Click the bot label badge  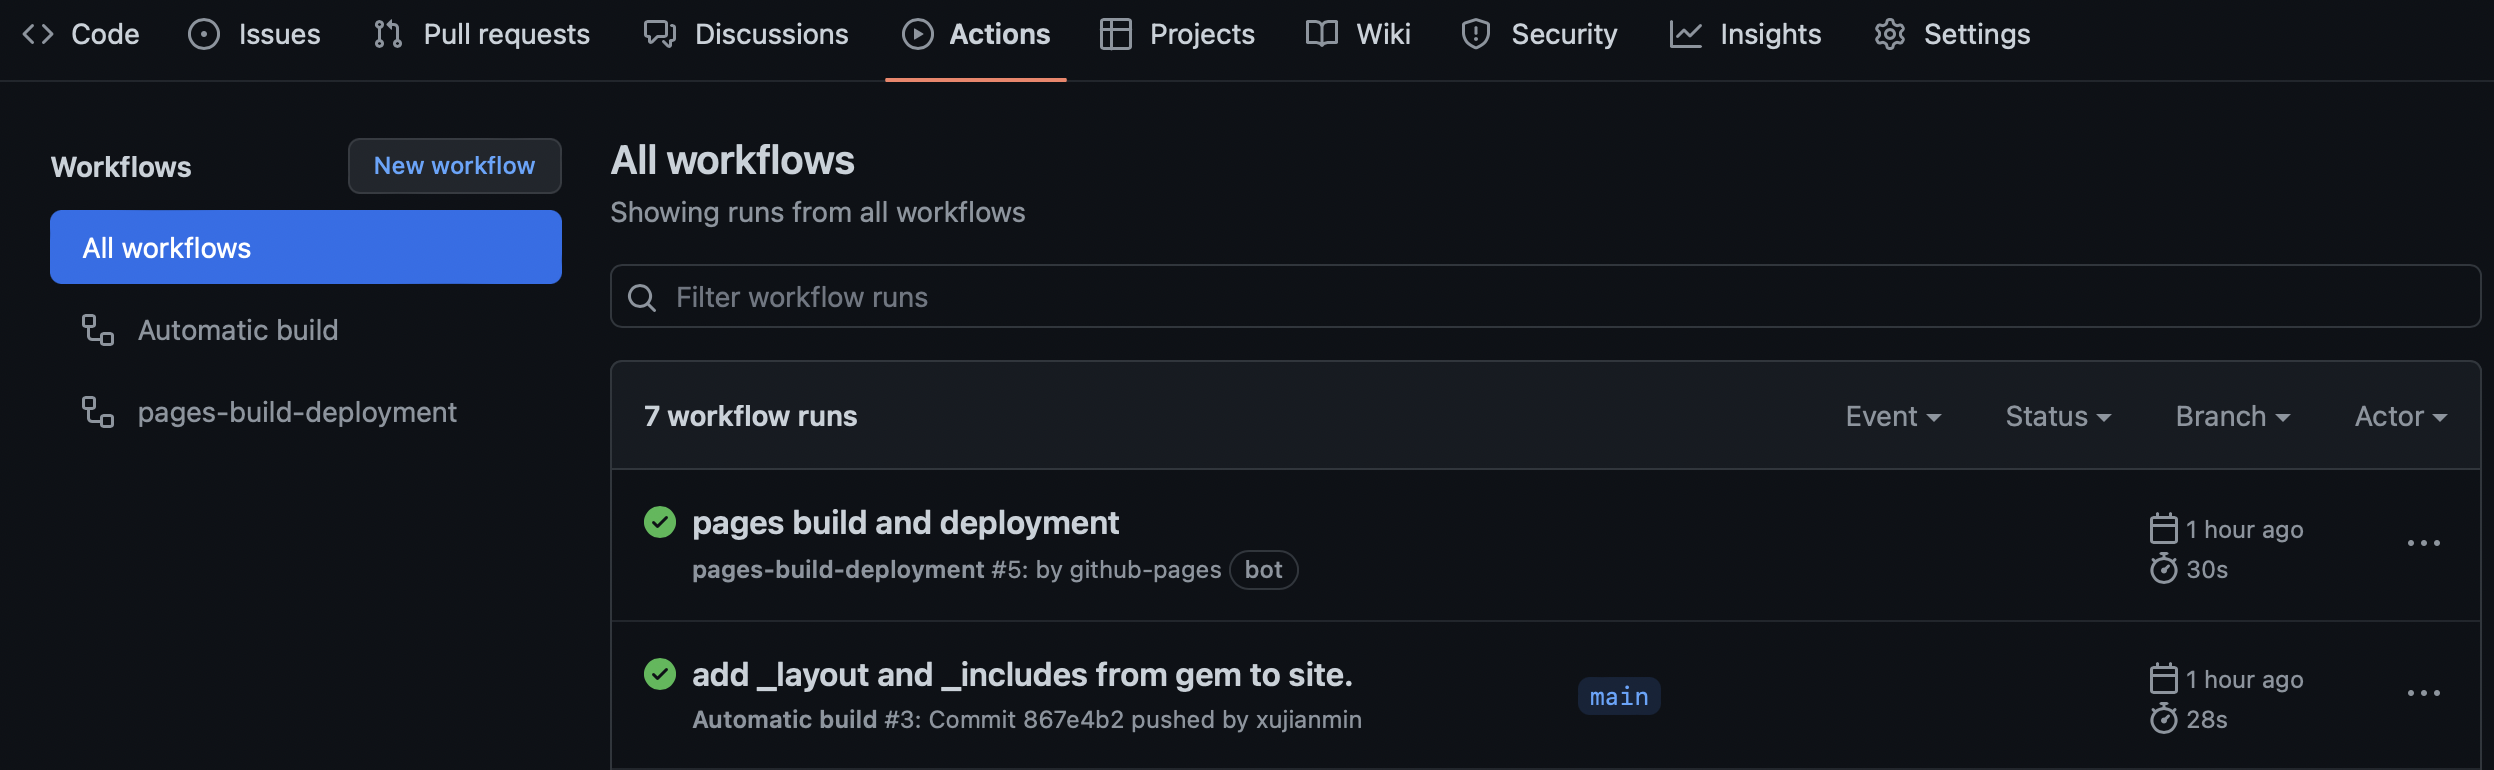1263,570
